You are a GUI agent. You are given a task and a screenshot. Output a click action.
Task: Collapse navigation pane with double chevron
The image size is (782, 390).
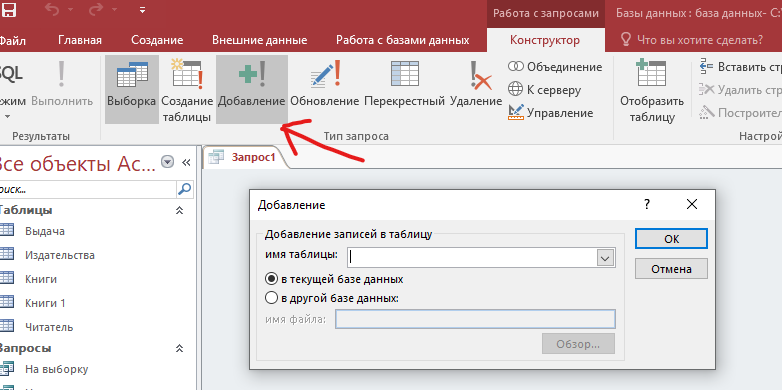(x=187, y=162)
